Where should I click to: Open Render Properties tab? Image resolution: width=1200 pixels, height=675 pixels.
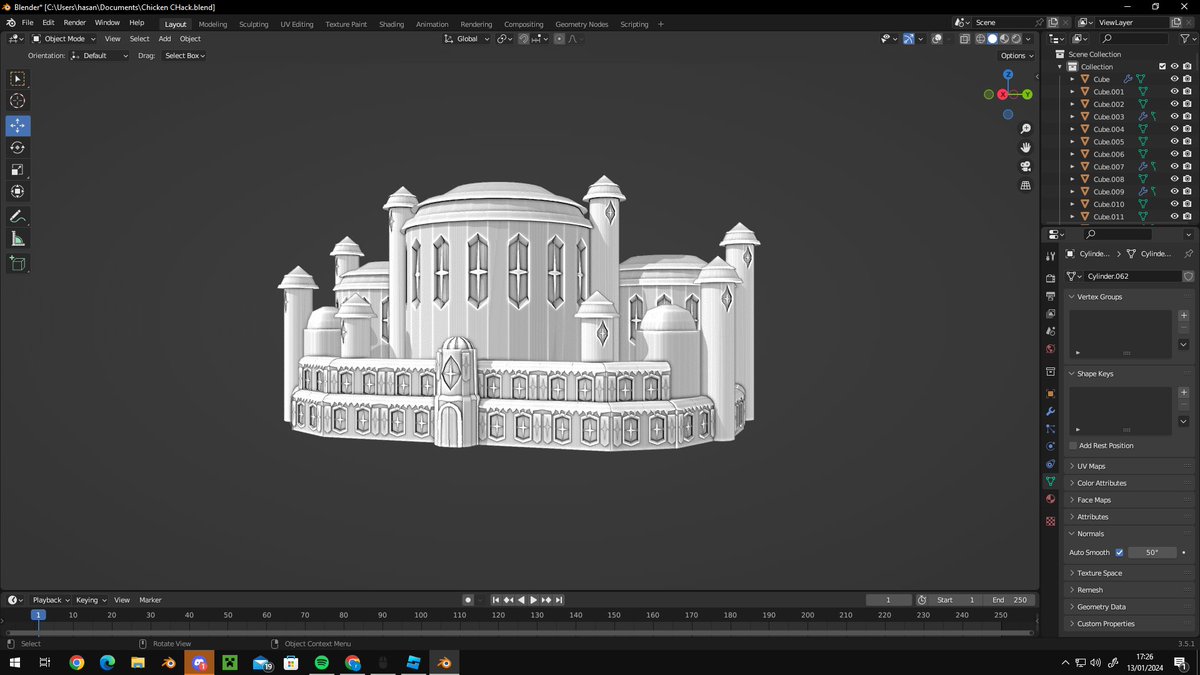pyautogui.click(x=1050, y=275)
